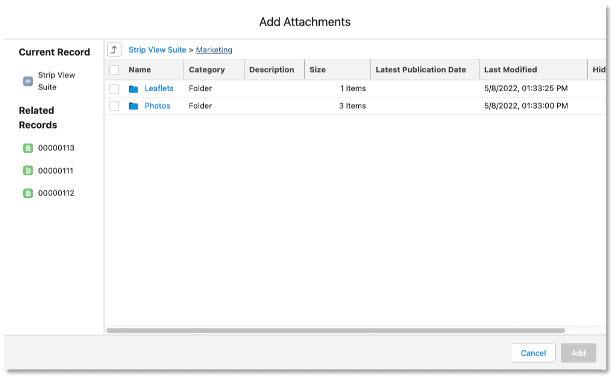The height and width of the screenshot is (380, 616).
Task: Open the Photos folder link
Action: (x=157, y=106)
